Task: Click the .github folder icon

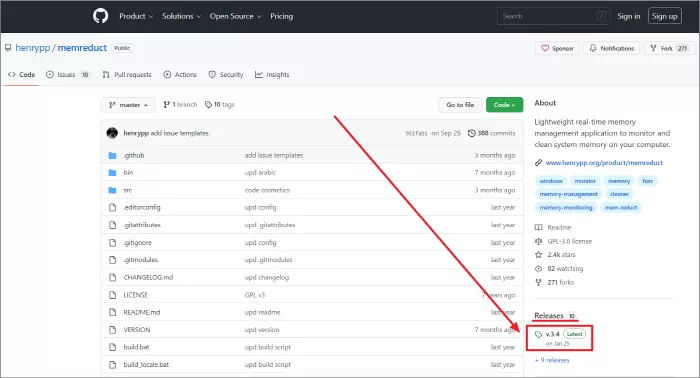Action: pos(112,155)
